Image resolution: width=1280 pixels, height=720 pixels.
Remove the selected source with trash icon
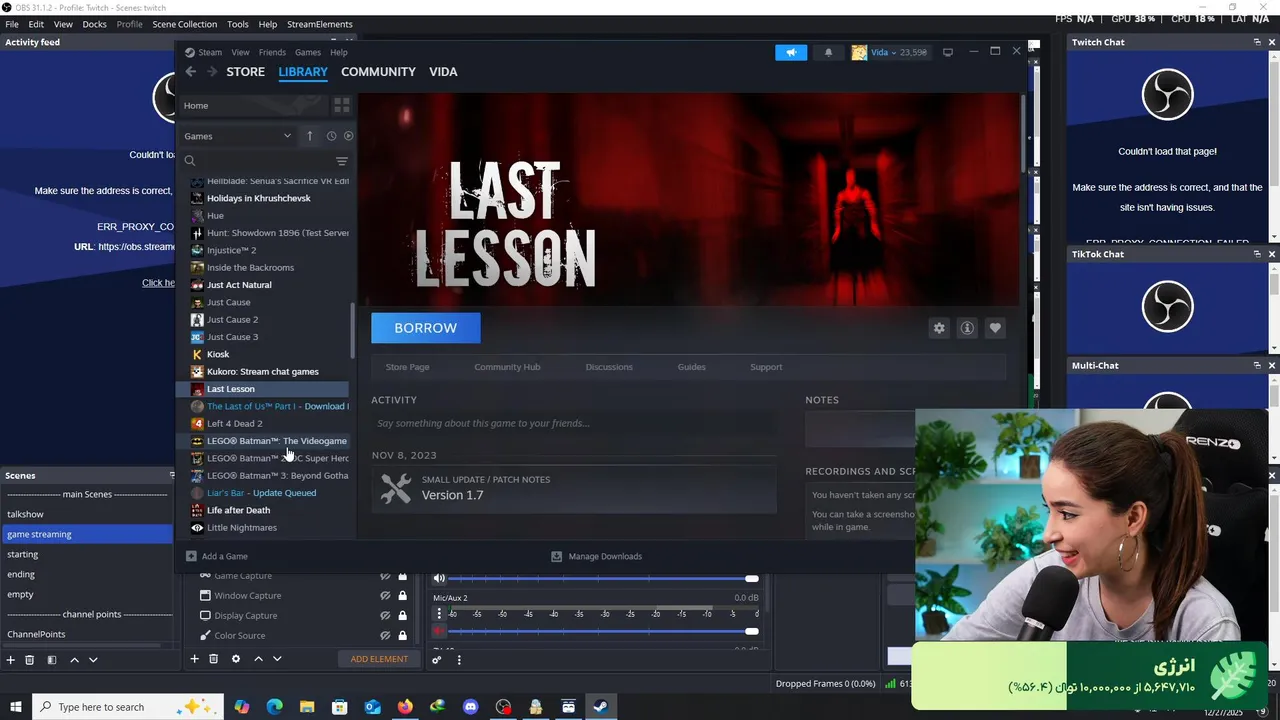[x=214, y=659]
